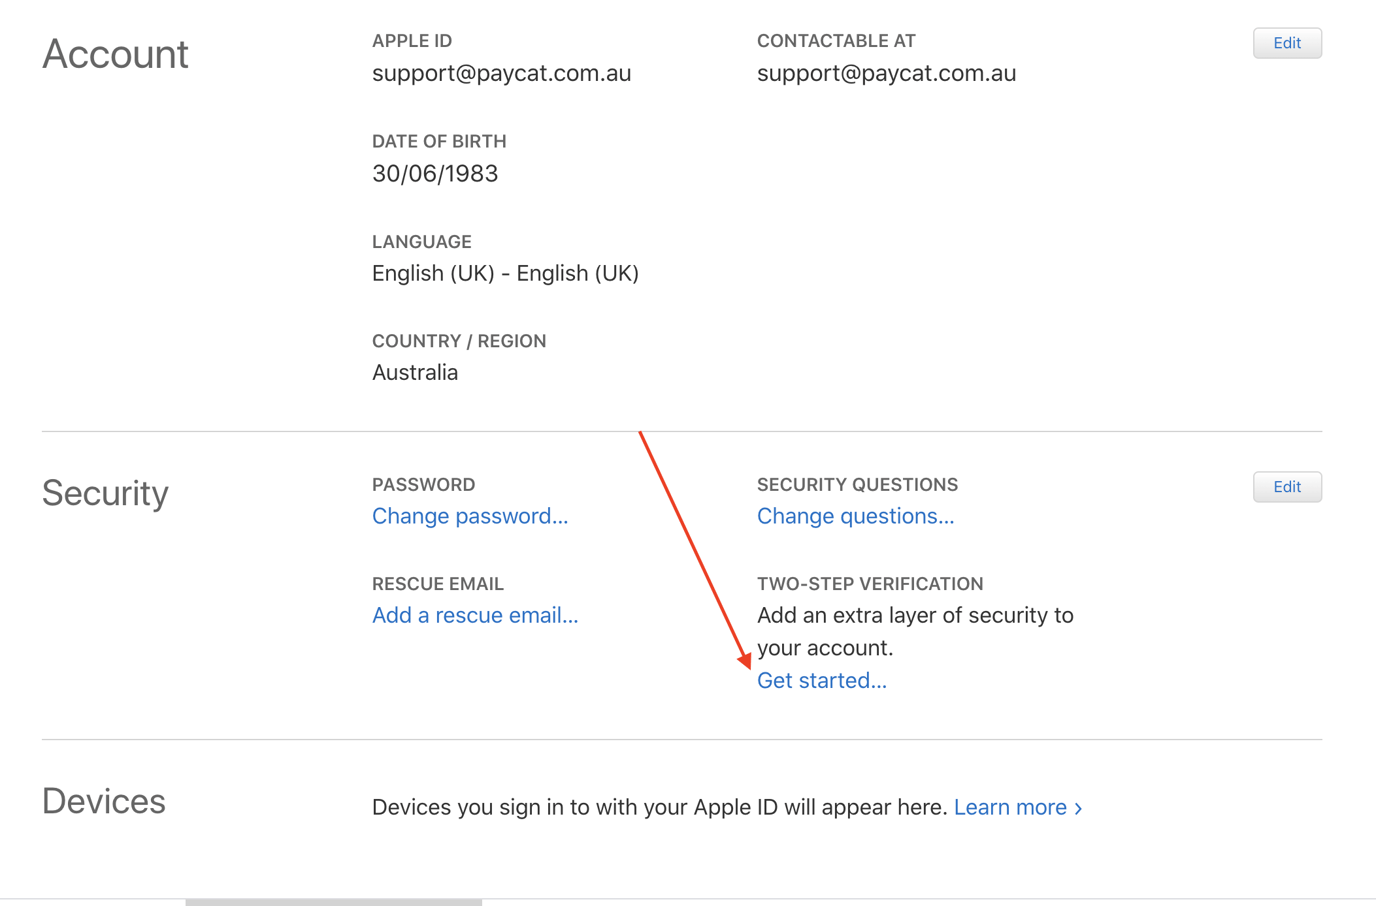Select the Apple ID email address
Screen dimensions: 1376x906
click(x=501, y=72)
